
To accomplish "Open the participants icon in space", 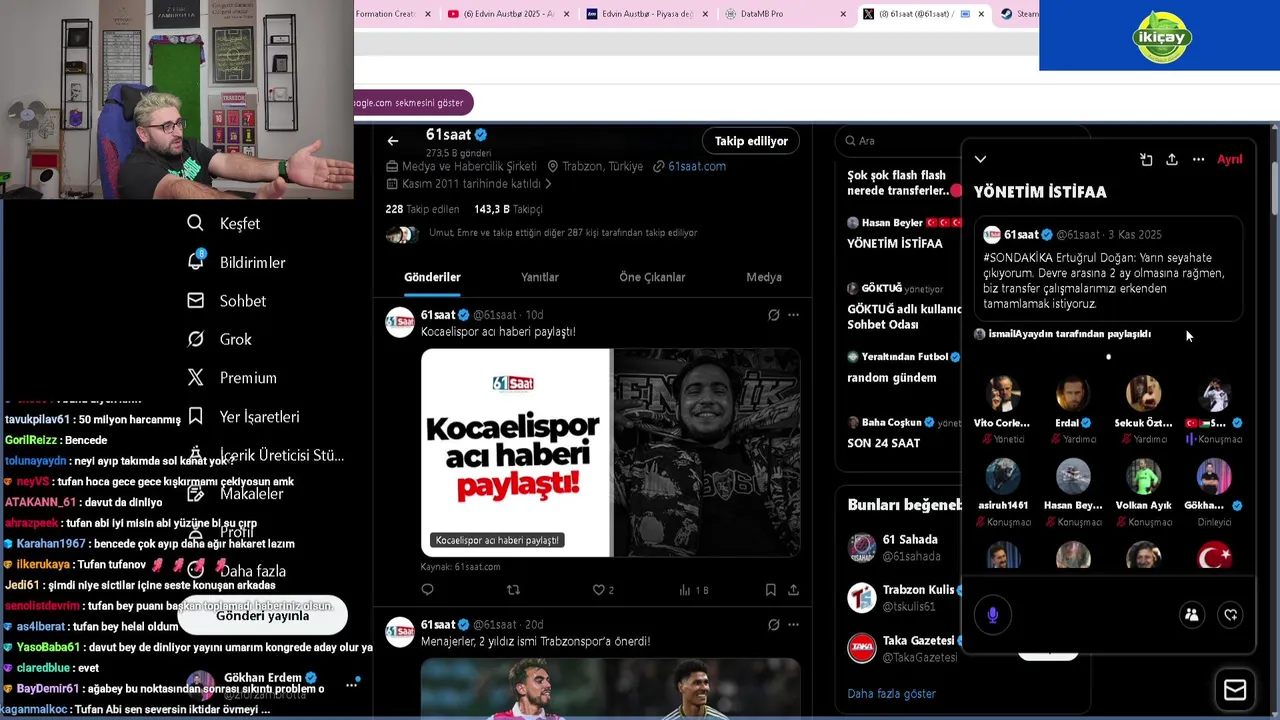I will 1191,615.
